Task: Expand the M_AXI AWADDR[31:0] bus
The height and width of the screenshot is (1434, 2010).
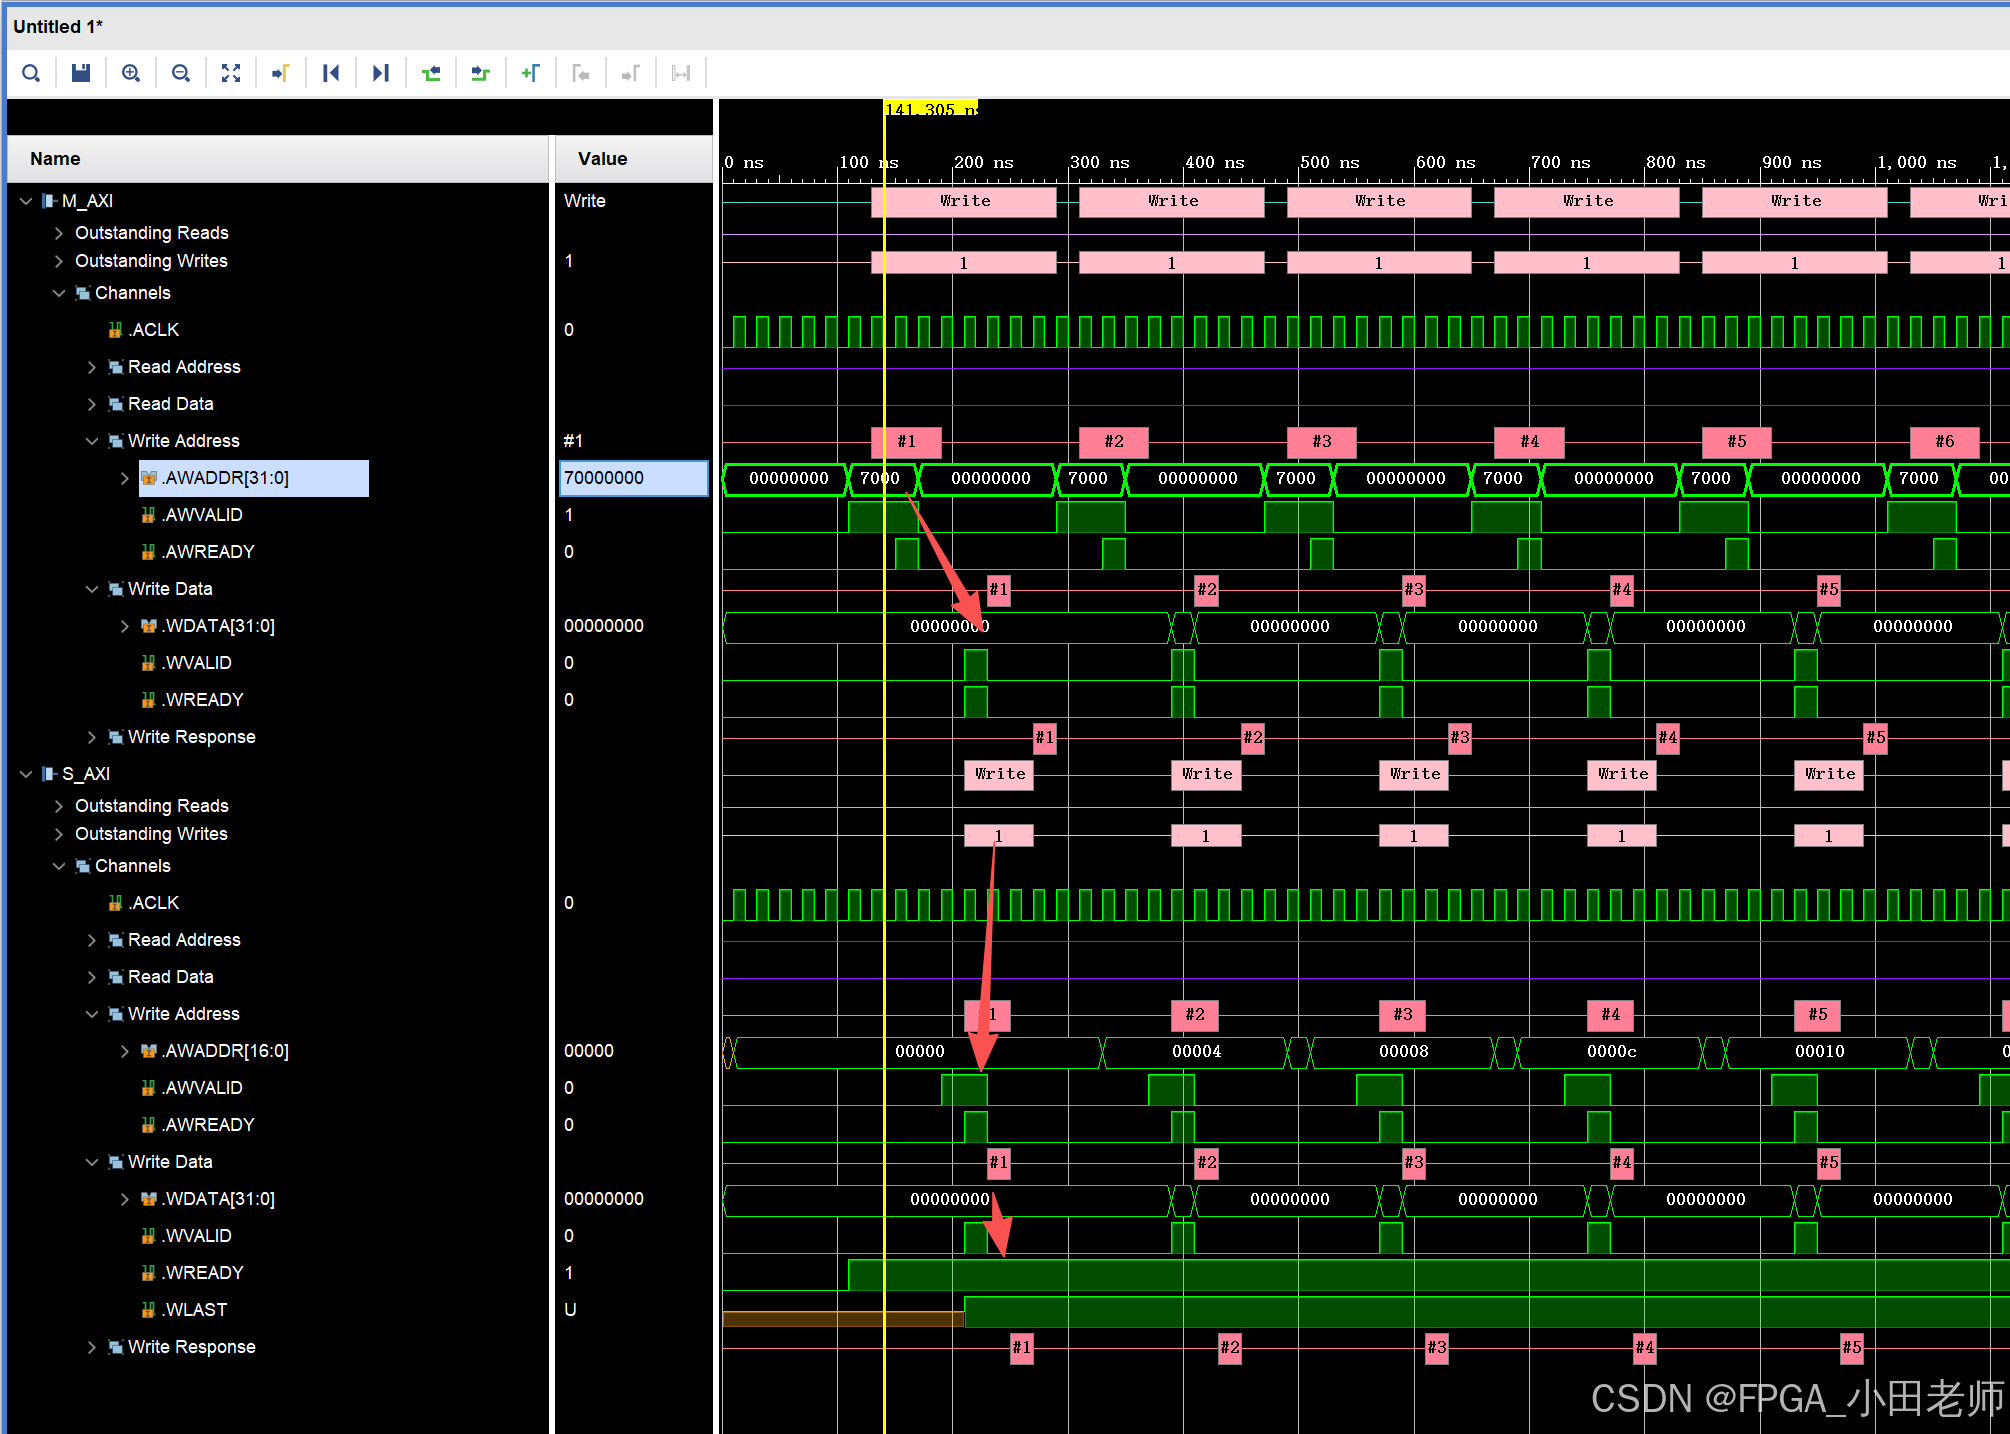Action: click(x=125, y=478)
